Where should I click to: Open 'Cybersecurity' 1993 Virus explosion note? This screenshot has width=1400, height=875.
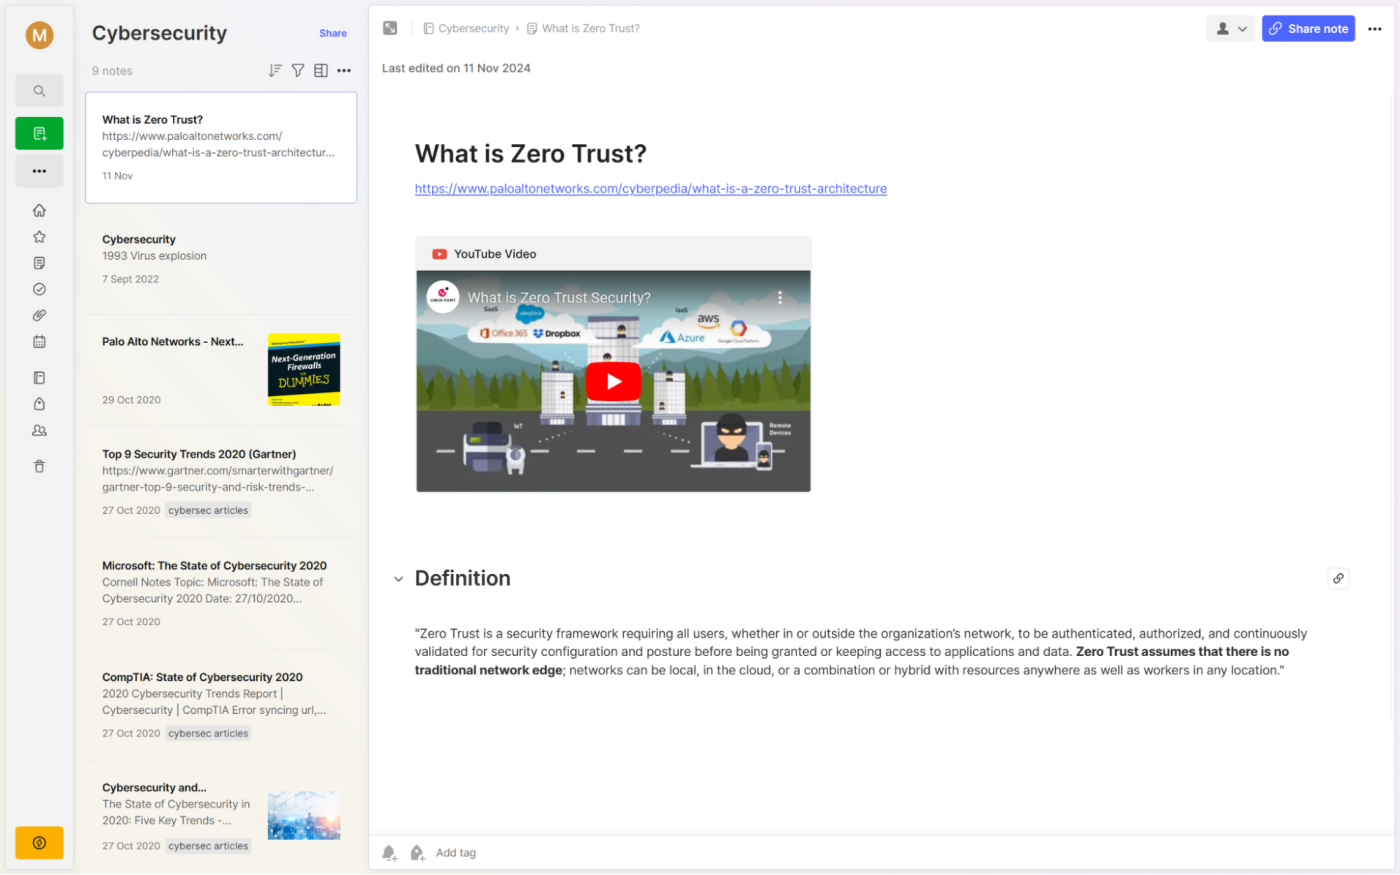point(221,260)
